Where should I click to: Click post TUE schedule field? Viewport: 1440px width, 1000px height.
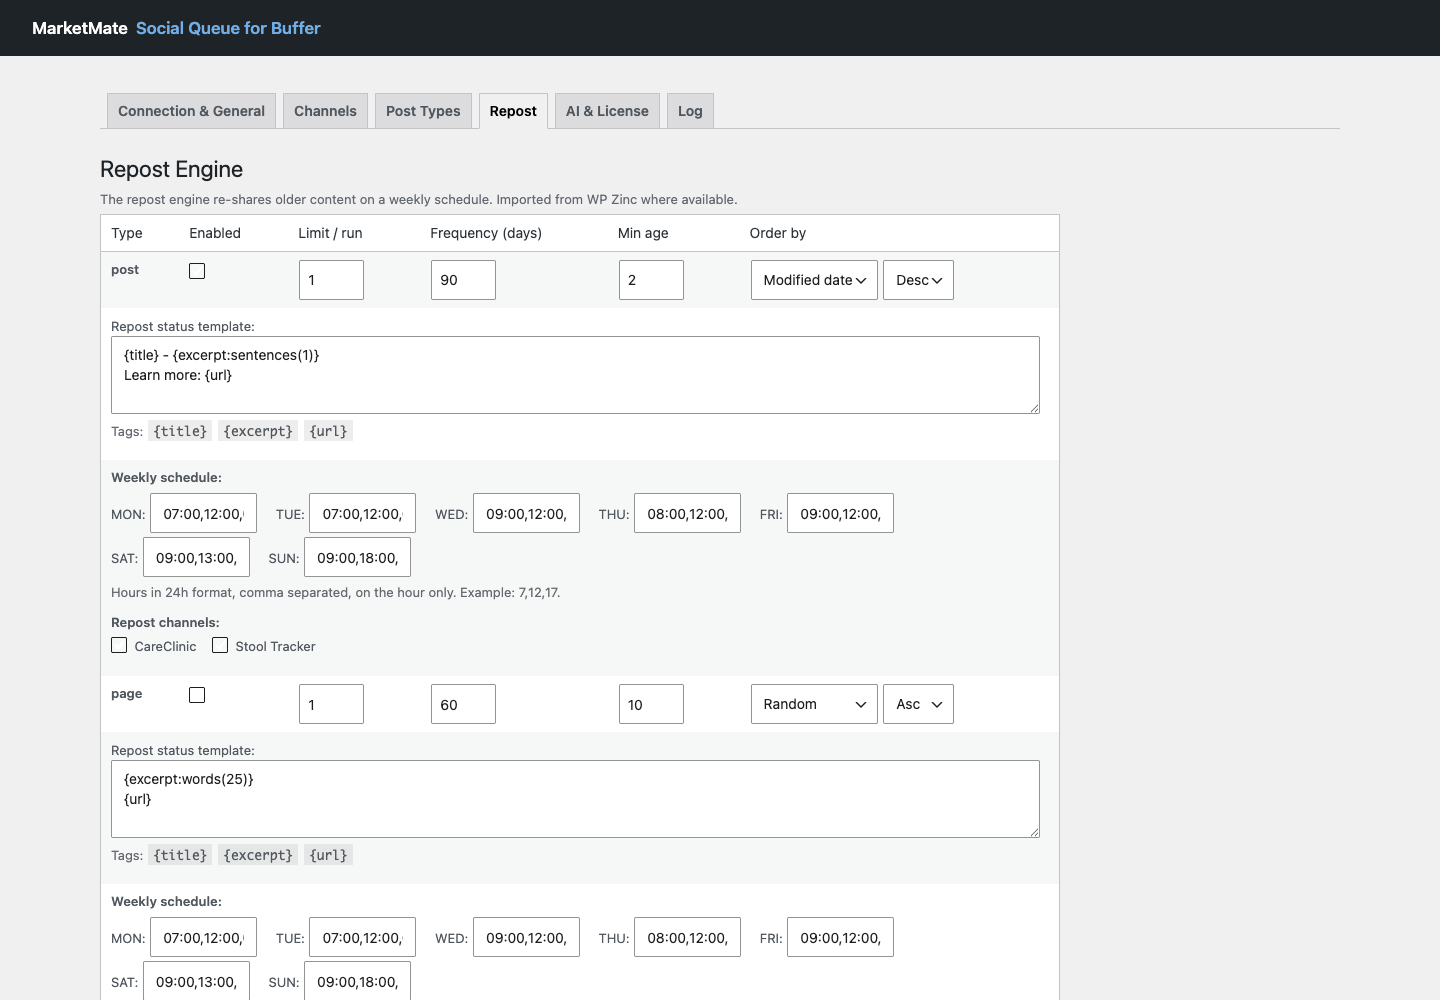click(362, 513)
